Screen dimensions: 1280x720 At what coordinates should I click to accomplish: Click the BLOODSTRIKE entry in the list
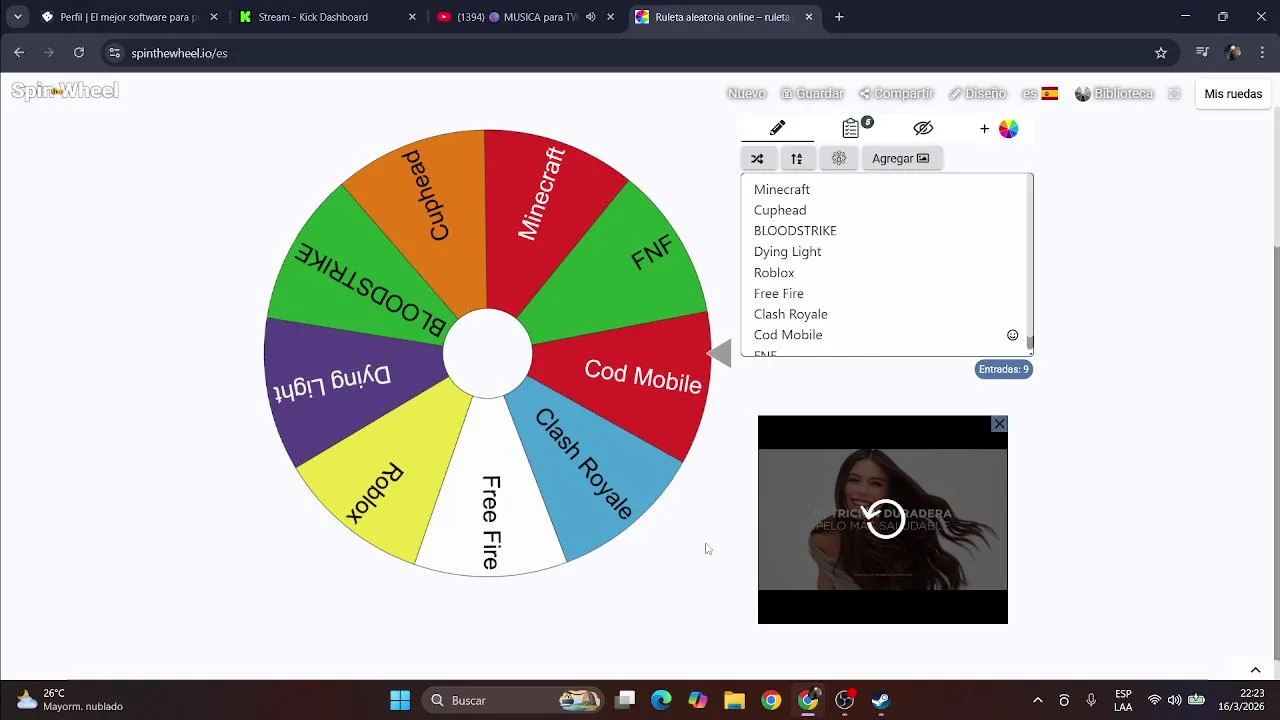795,230
